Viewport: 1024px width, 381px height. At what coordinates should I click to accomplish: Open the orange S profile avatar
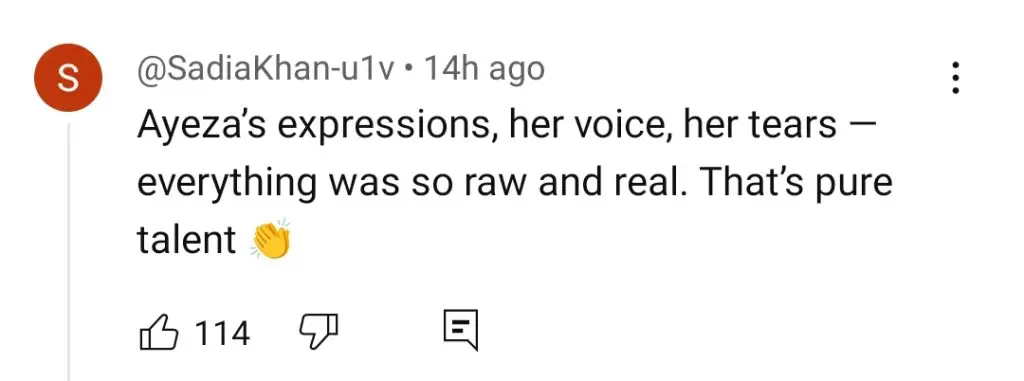click(68, 78)
